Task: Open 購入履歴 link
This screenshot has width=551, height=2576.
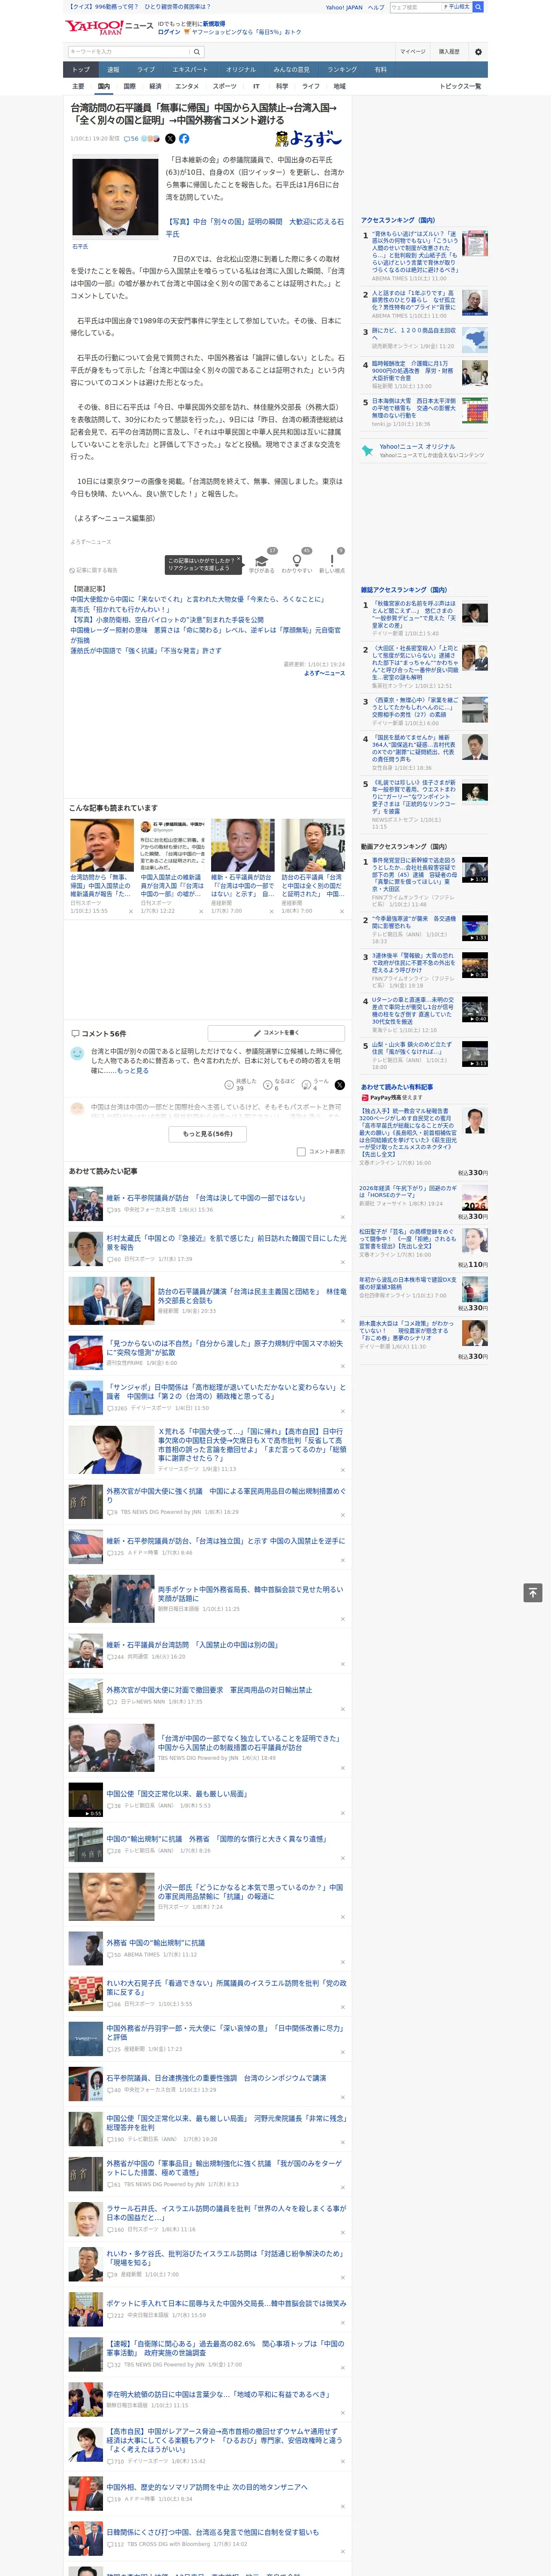Action: tap(449, 52)
